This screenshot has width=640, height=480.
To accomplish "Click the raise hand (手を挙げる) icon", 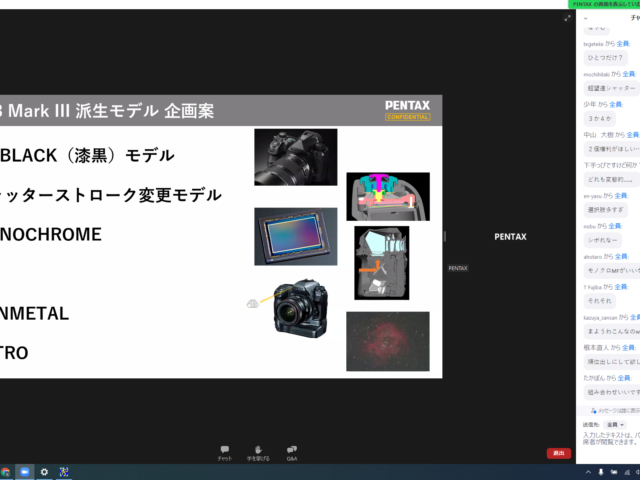I will point(258,451).
